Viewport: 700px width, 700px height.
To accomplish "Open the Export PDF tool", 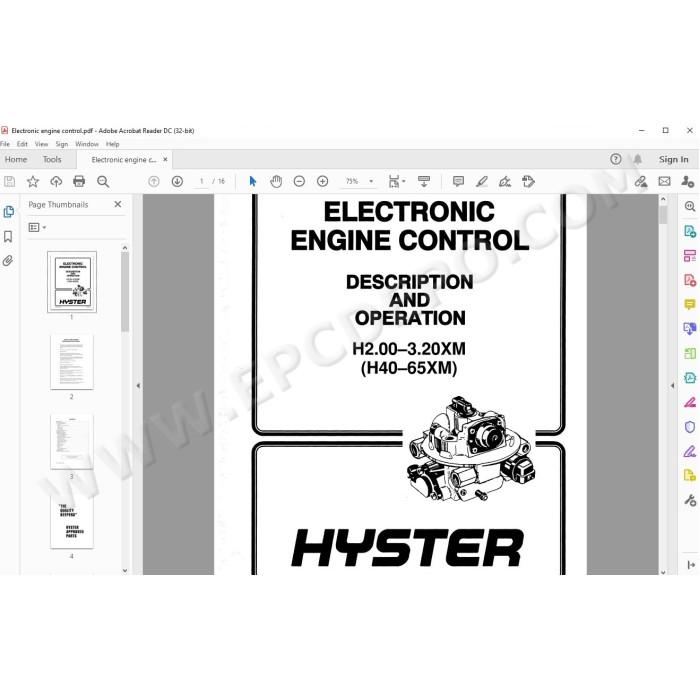I will [x=690, y=231].
